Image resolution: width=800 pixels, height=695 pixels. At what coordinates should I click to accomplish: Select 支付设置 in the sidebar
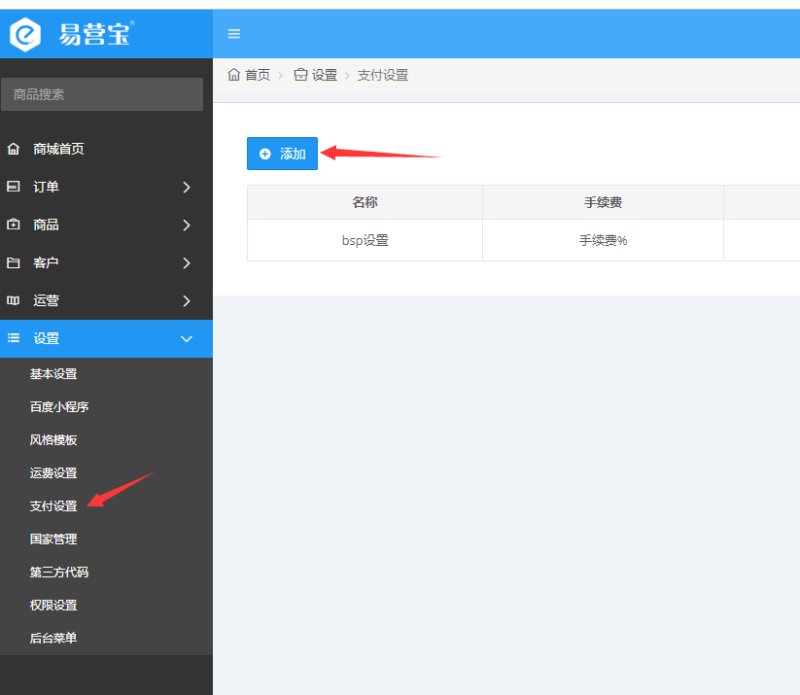53,506
